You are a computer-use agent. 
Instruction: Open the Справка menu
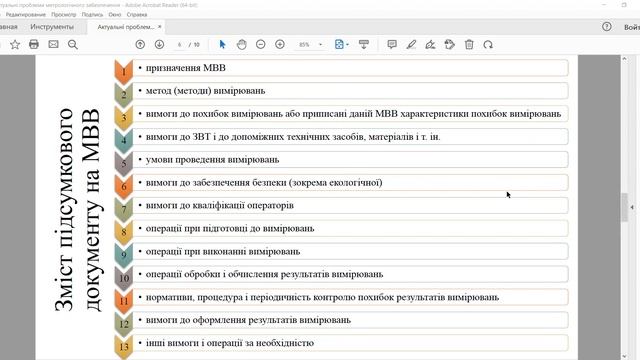(137, 14)
